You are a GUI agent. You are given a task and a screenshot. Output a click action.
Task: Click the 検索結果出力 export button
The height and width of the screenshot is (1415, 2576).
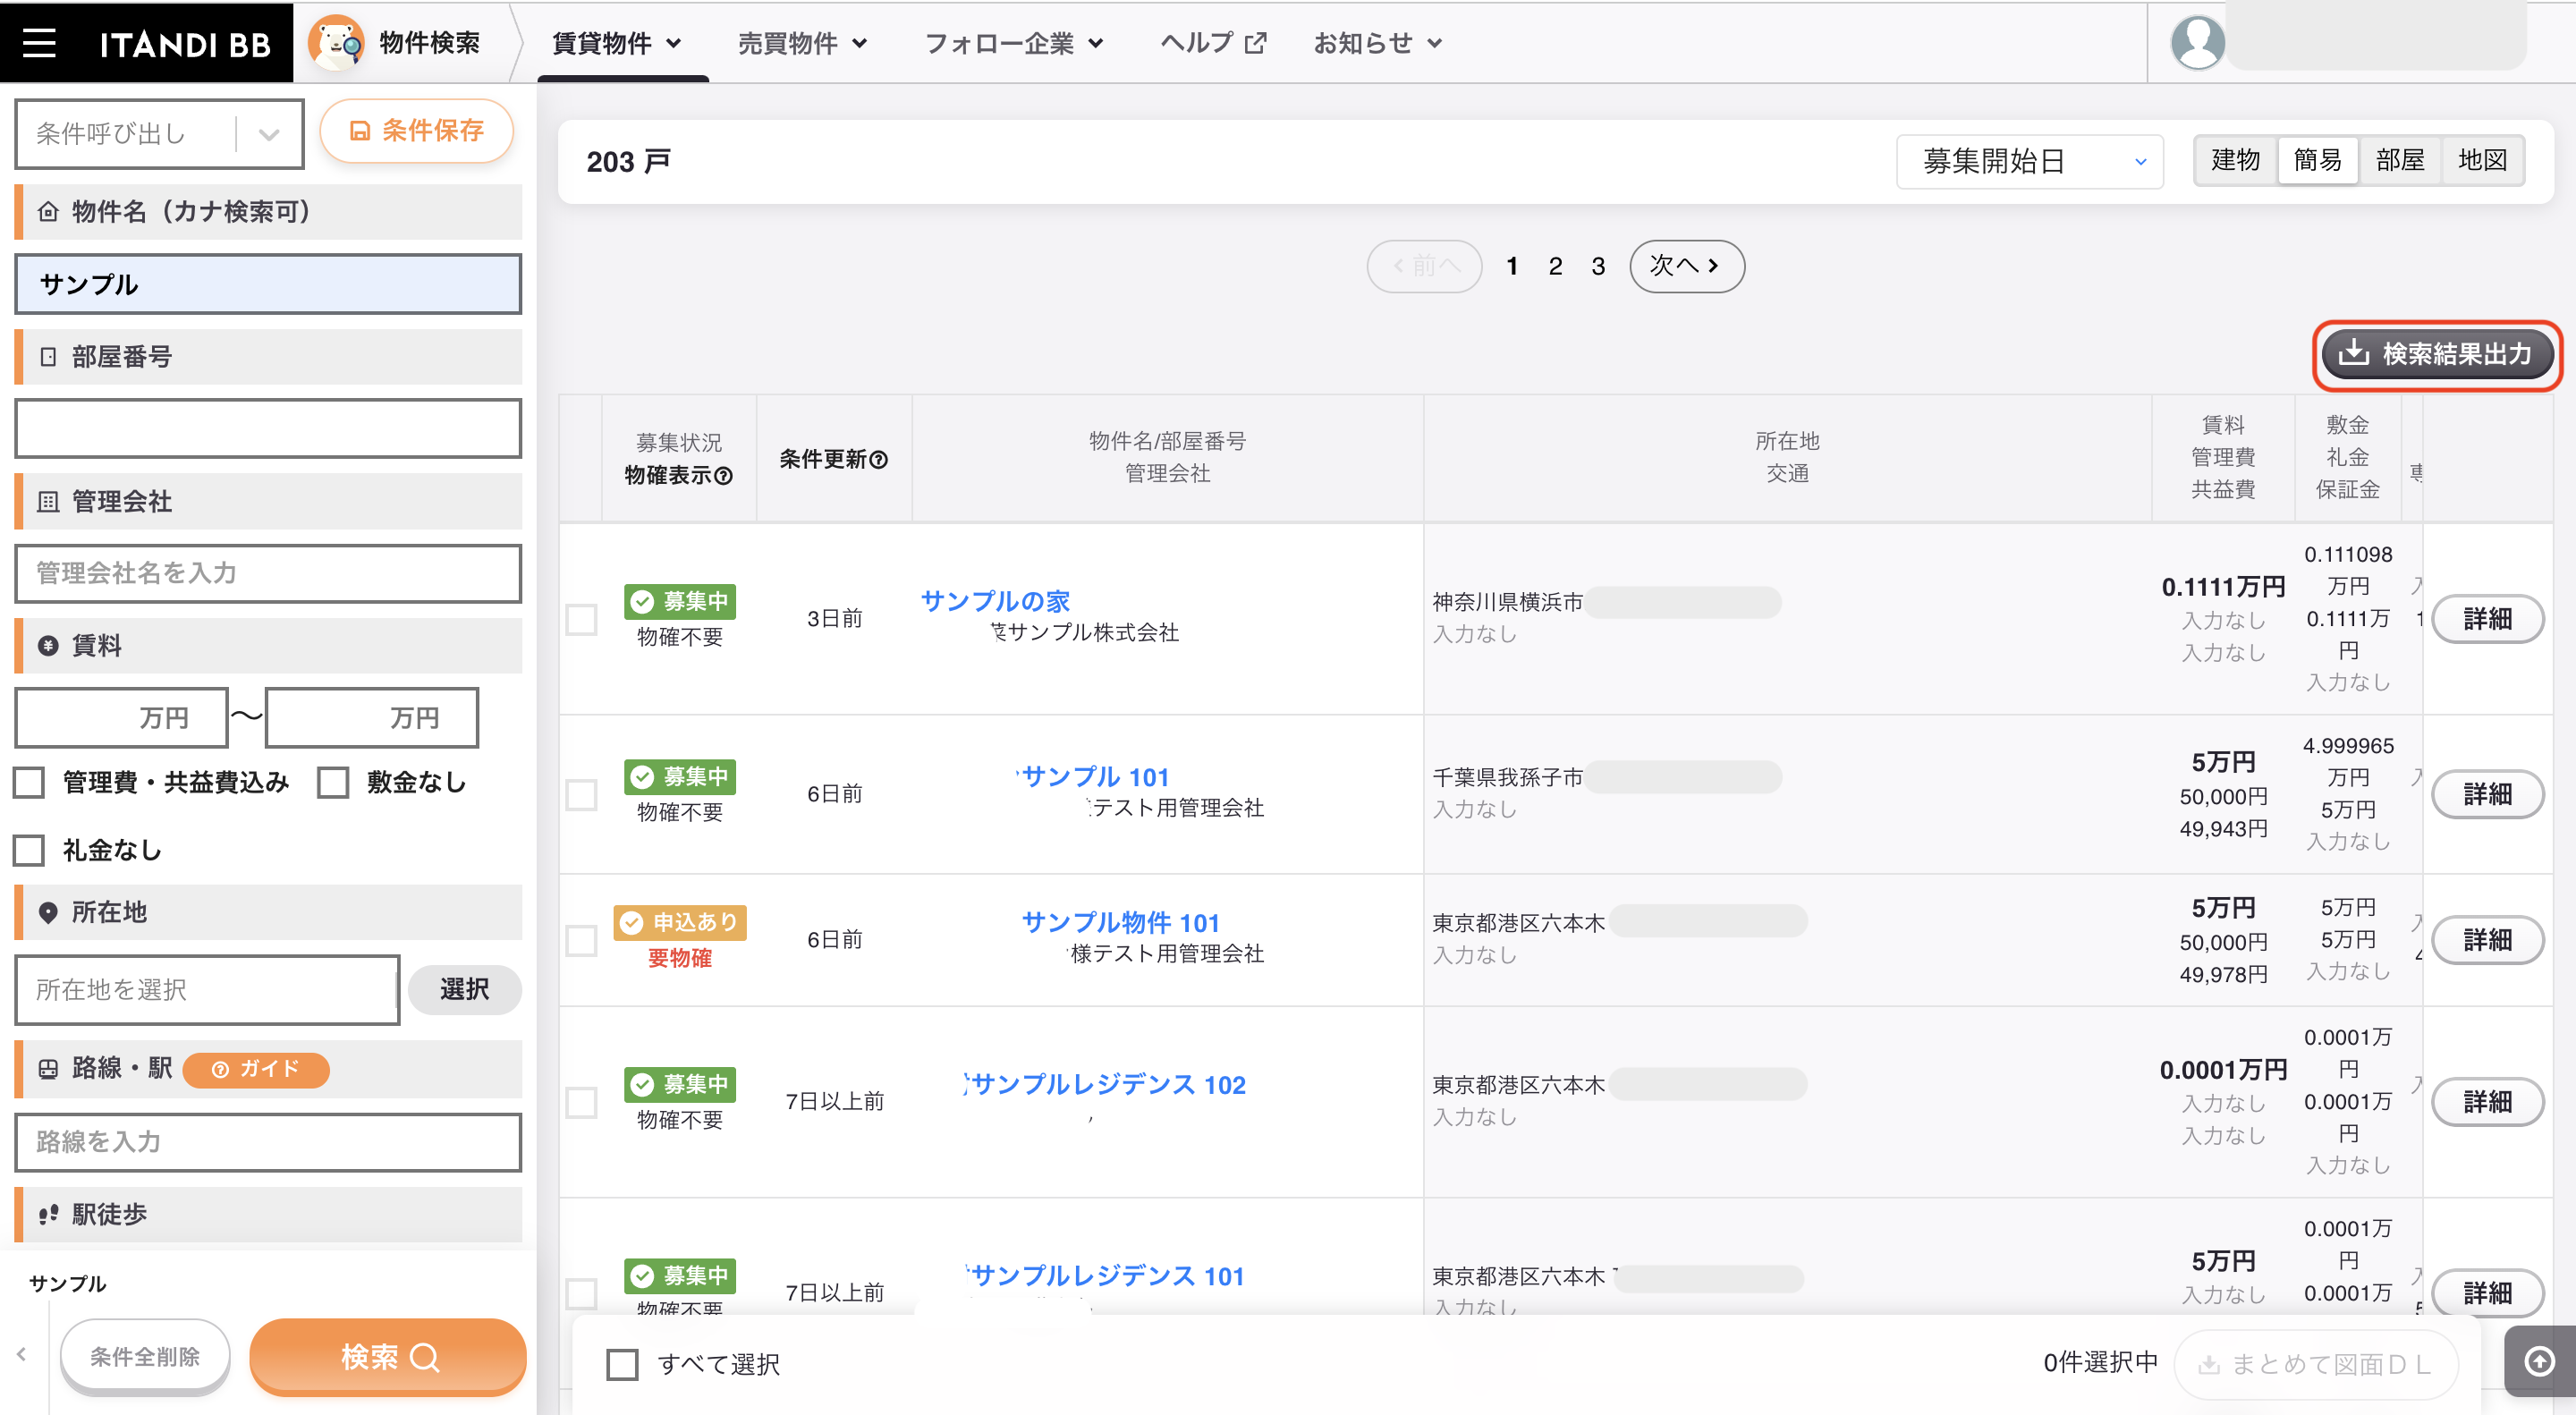(x=2437, y=354)
